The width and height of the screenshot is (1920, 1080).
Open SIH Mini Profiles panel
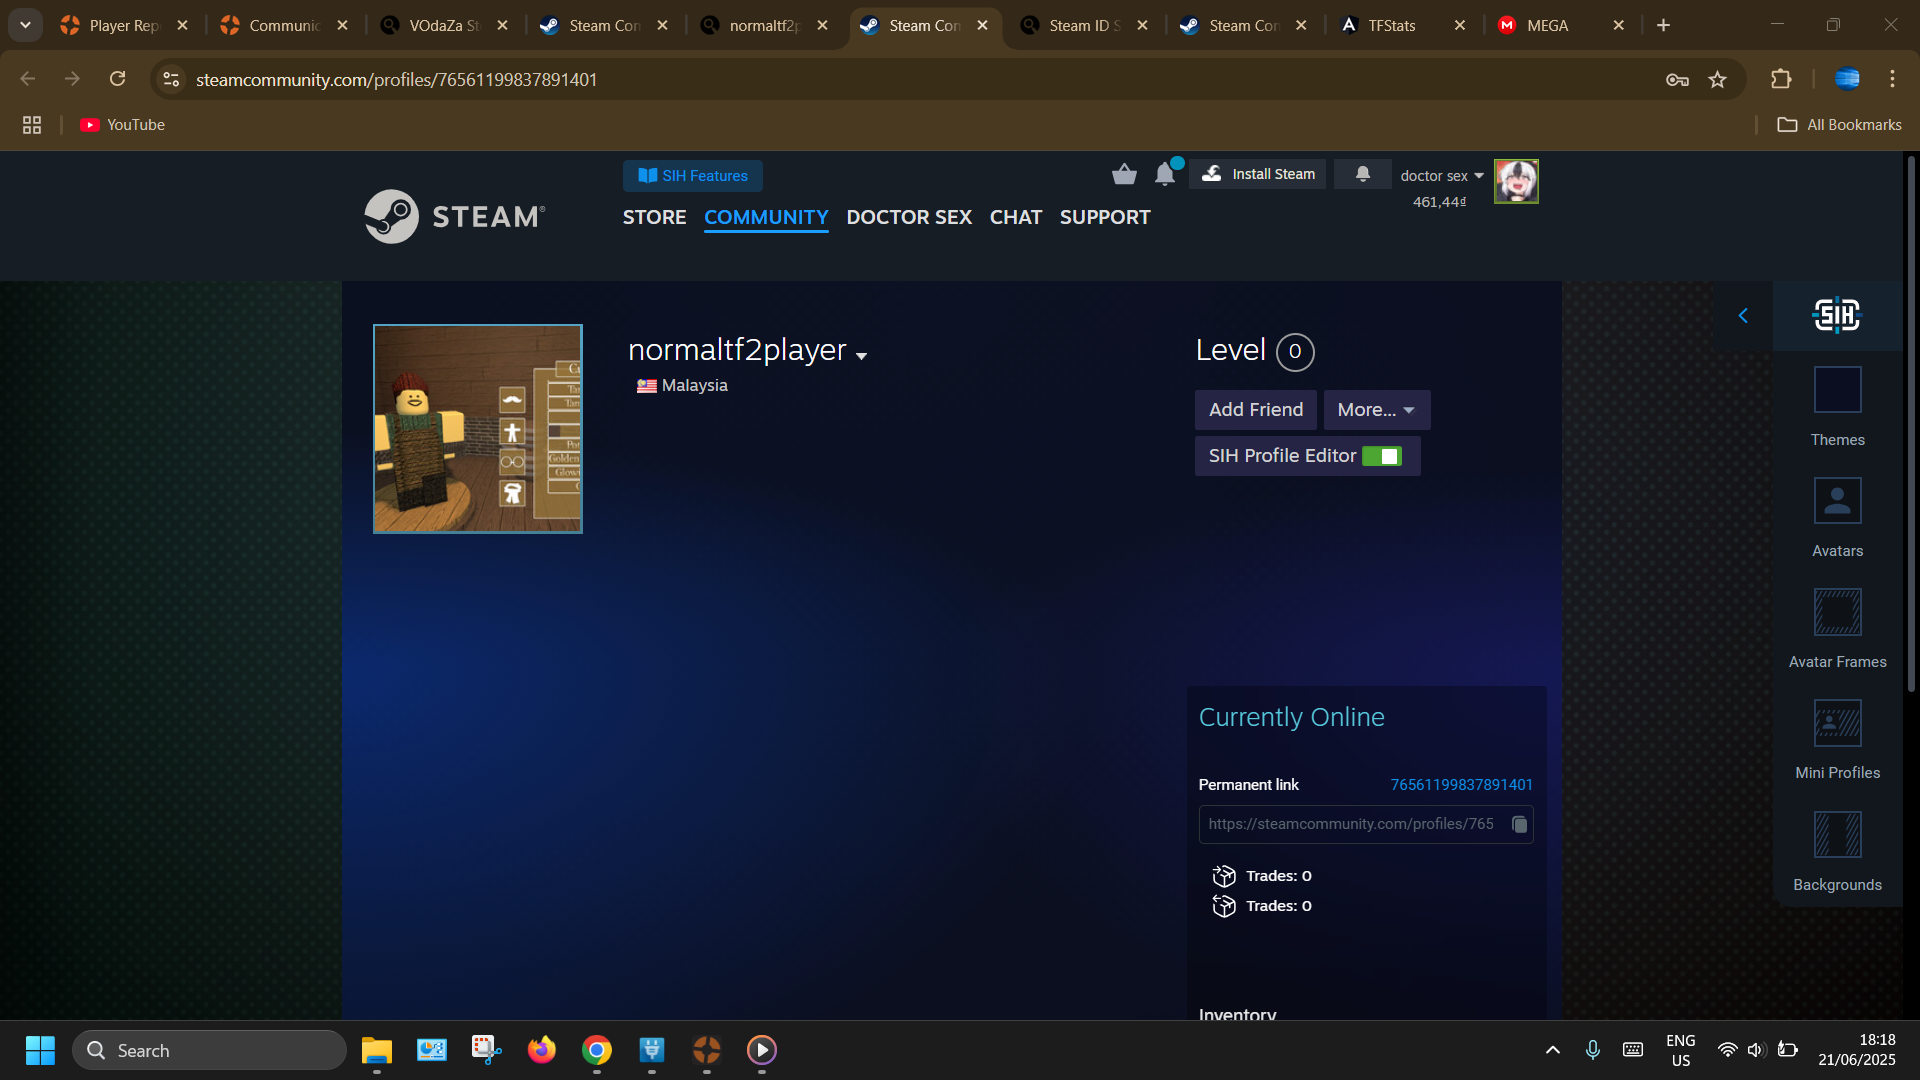[1837, 740]
